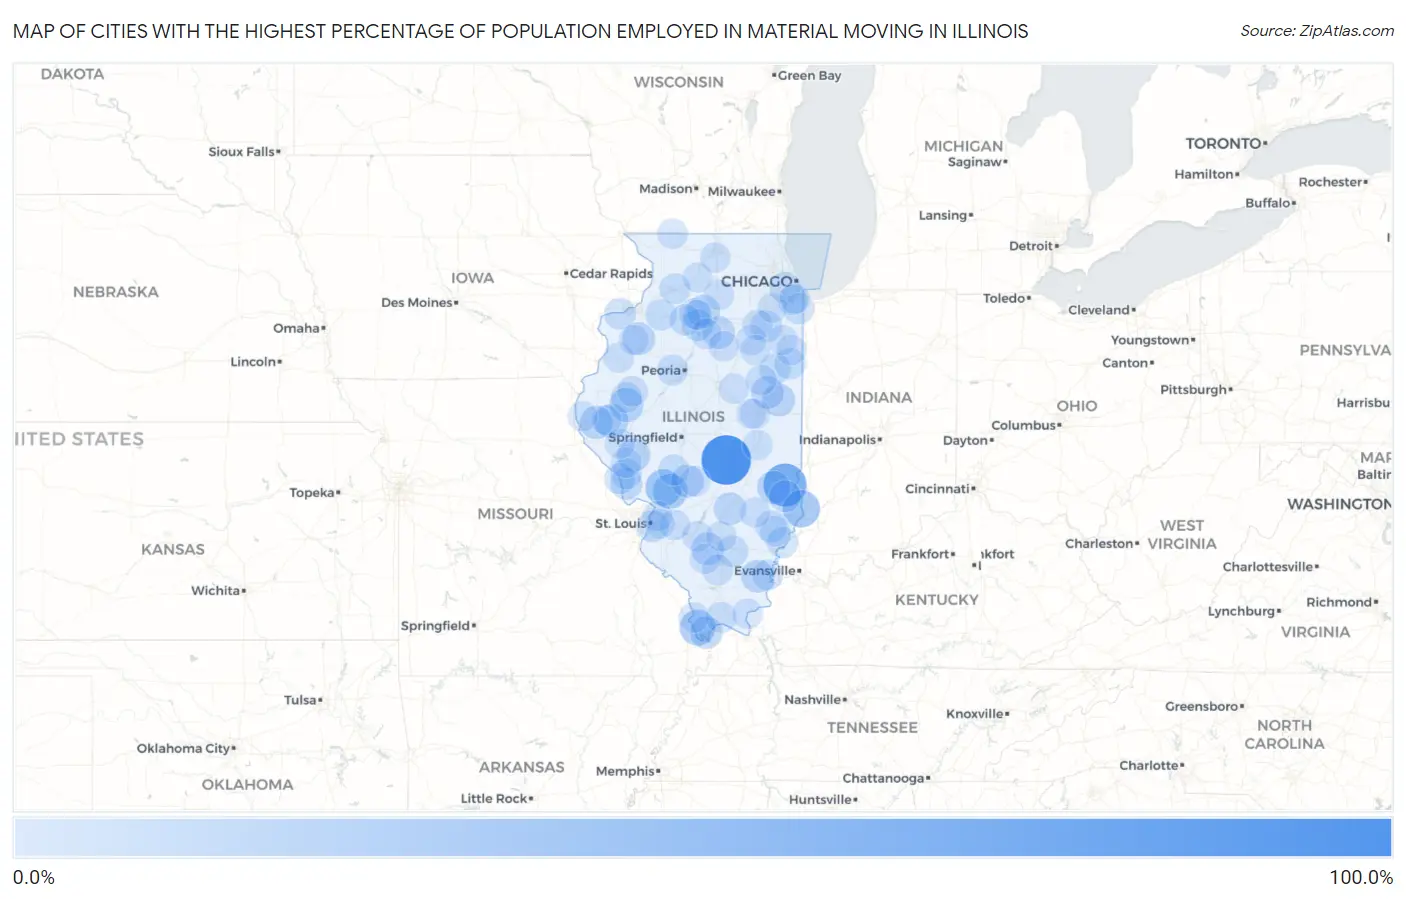Click the Chattanooga city label
The width and height of the screenshot is (1406, 899).
(x=884, y=777)
